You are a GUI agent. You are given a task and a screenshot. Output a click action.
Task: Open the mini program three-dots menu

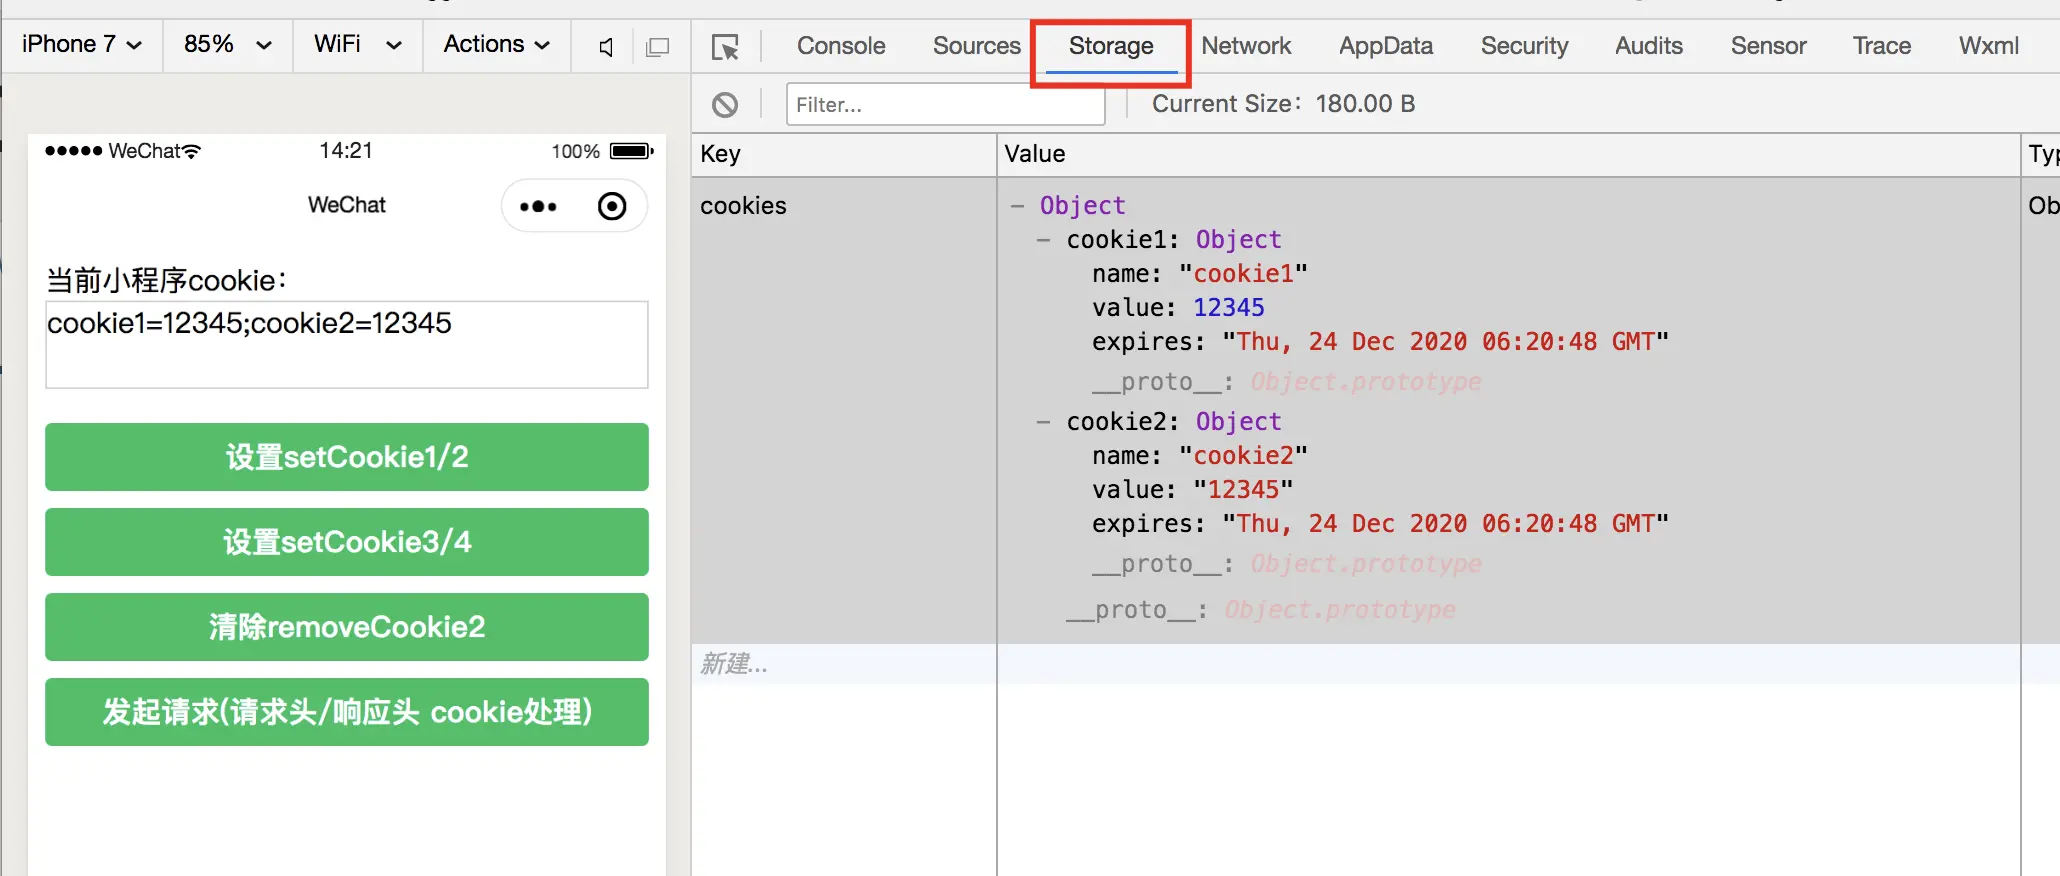tap(538, 206)
